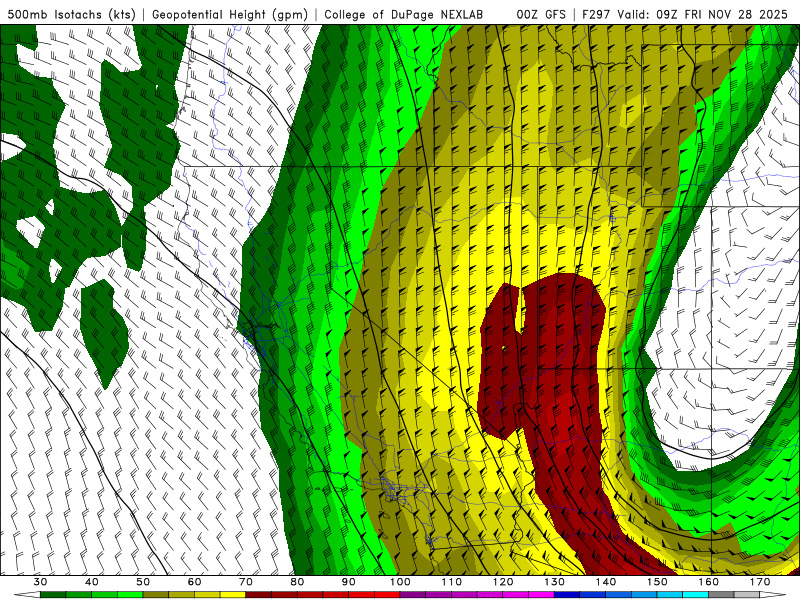Click the dark blue swatch below the 130 label

point(567,595)
